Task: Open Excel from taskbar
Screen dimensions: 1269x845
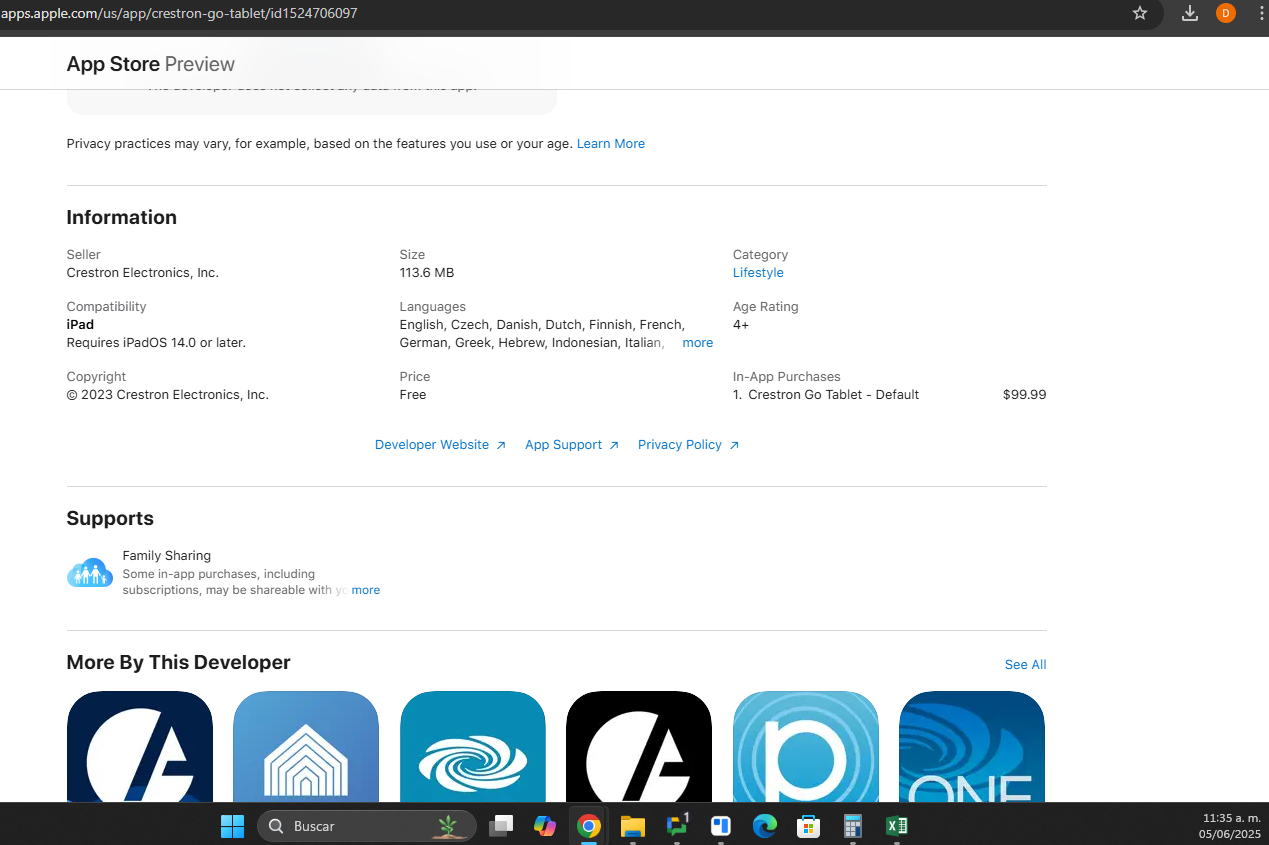Action: (897, 826)
